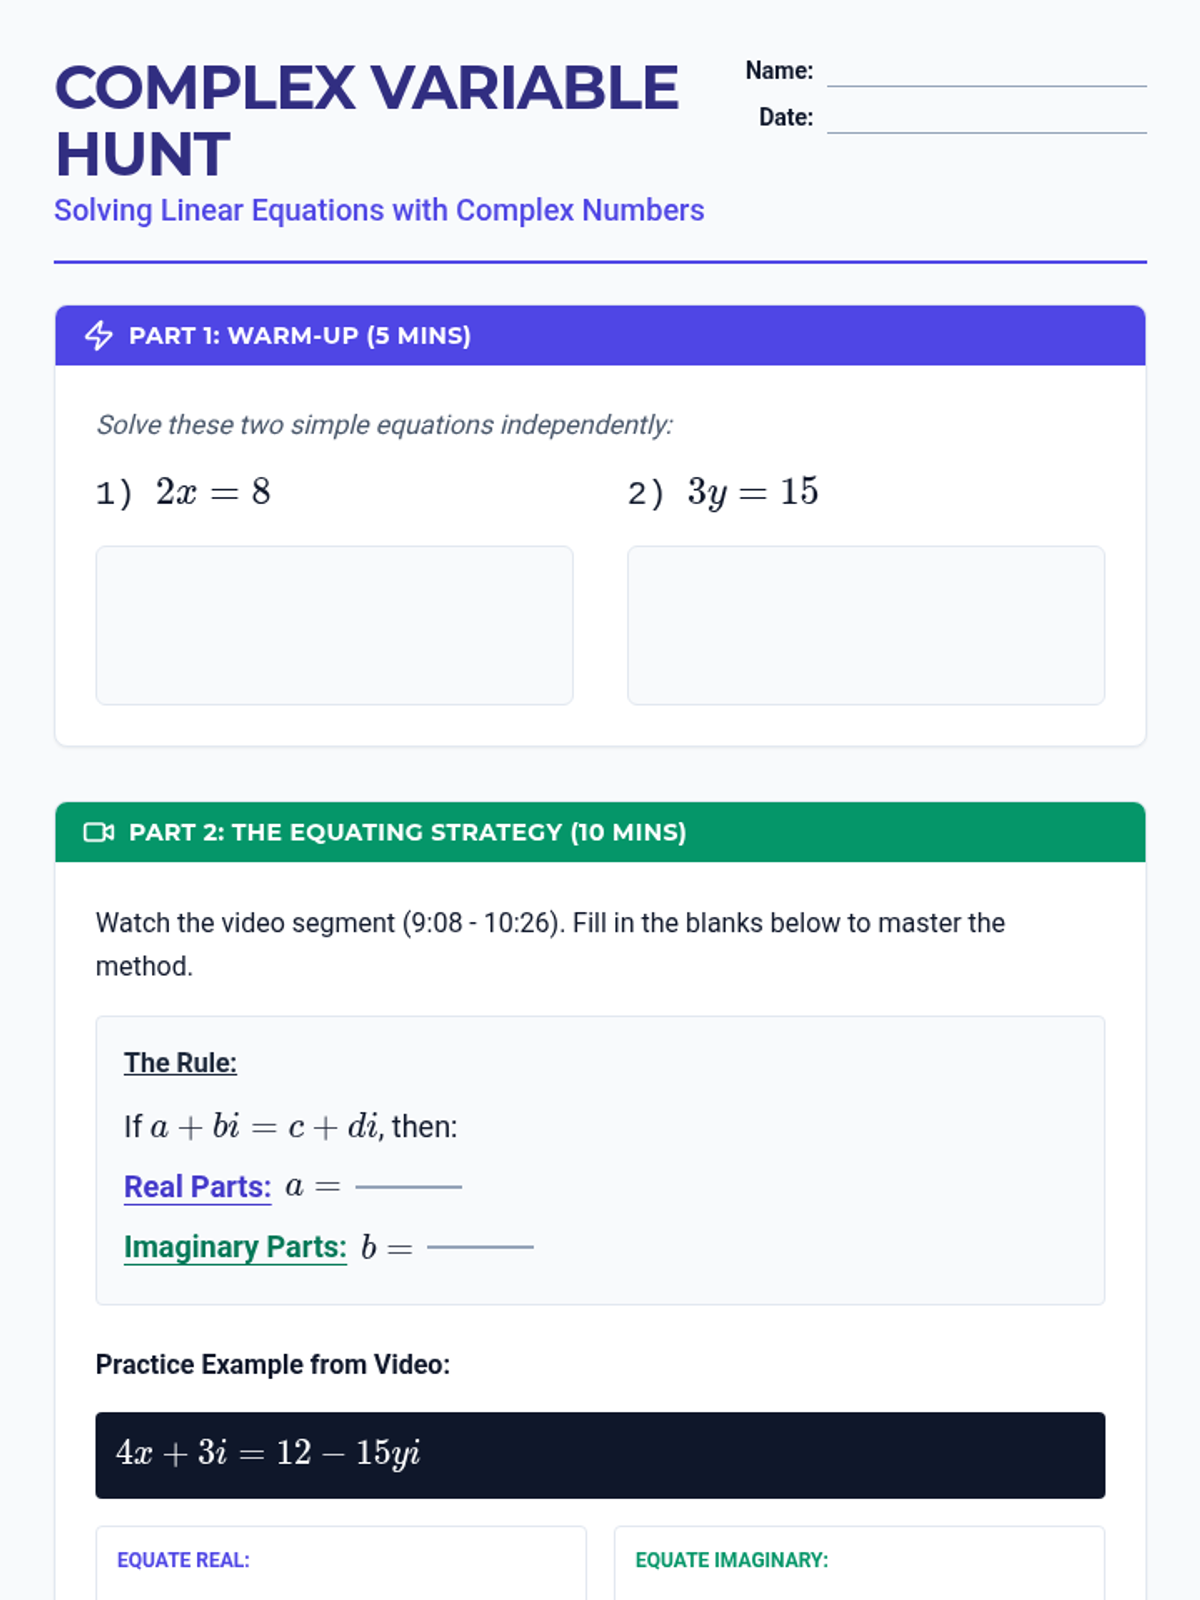The image size is (1200, 1600).
Task: Click the Equate Real label
Action: [183, 1560]
